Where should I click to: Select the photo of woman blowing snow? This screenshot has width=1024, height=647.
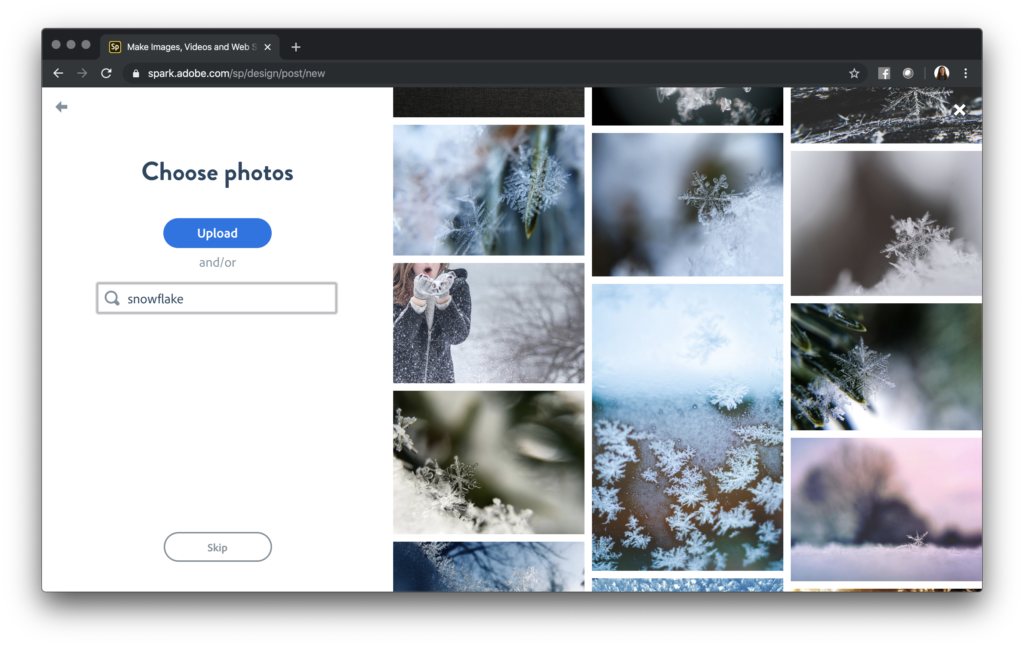pyautogui.click(x=488, y=323)
